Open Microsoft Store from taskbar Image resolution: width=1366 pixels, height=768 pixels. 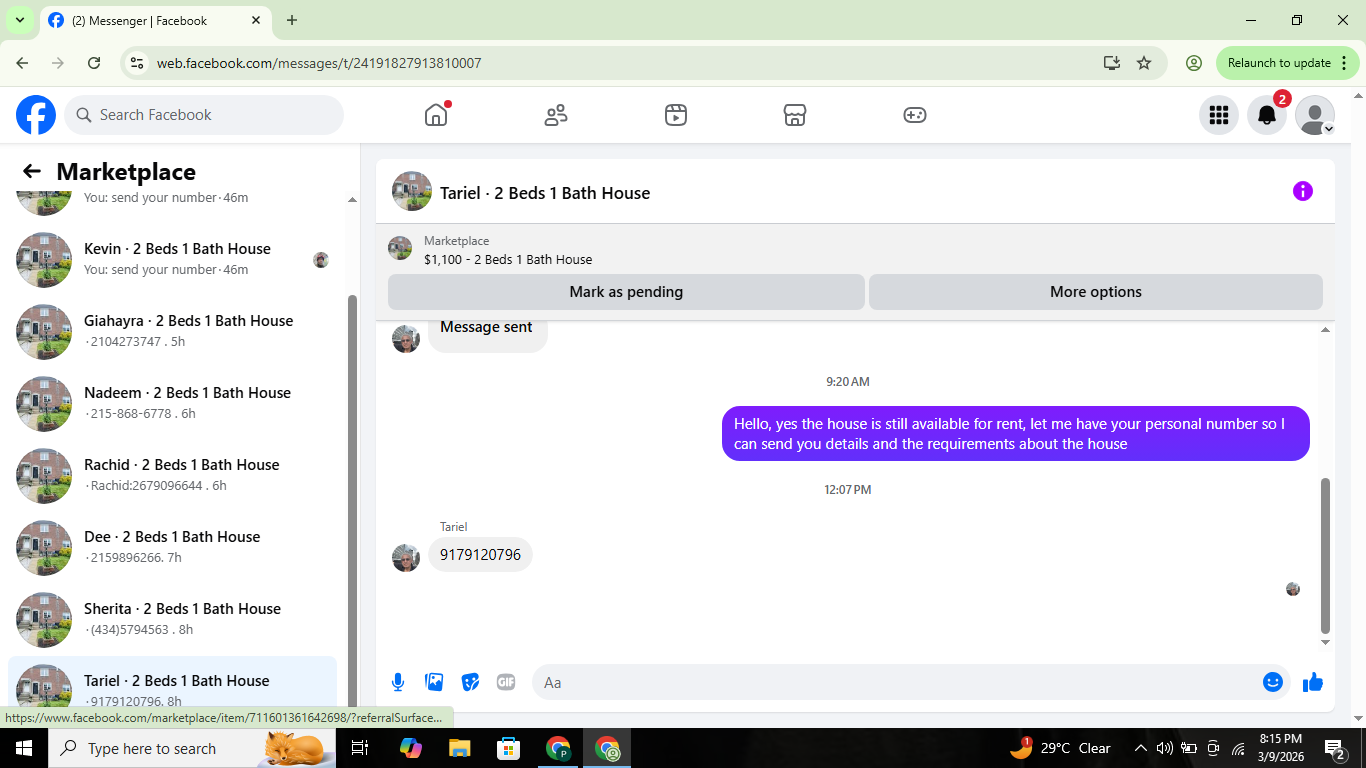click(509, 748)
